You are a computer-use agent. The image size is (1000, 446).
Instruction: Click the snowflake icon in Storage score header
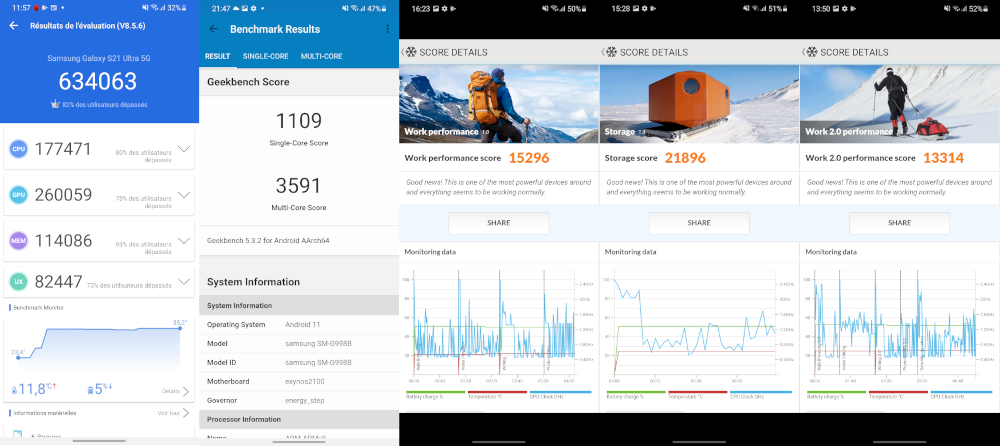pos(612,52)
